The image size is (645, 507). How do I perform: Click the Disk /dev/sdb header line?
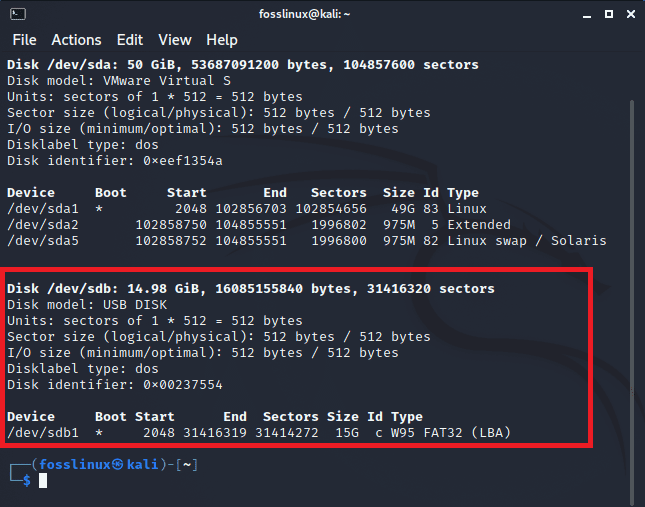(x=251, y=289)
